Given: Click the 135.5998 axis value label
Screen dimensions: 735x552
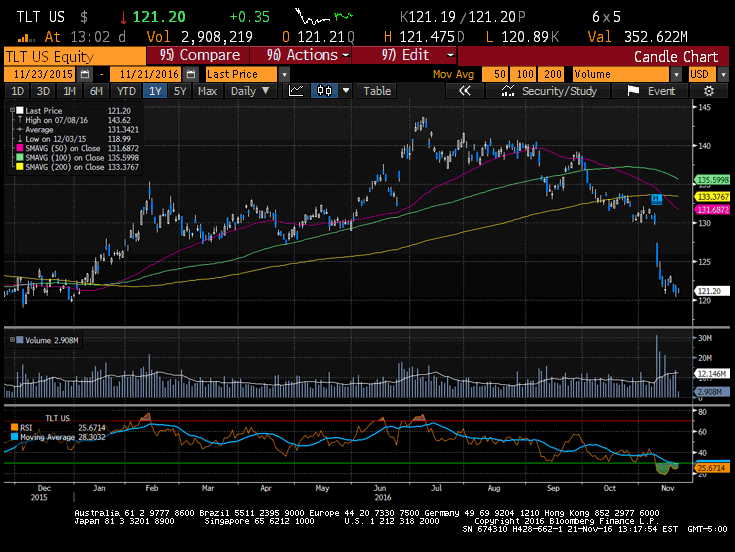Looking at the screenshot, I should coord(712,180).
